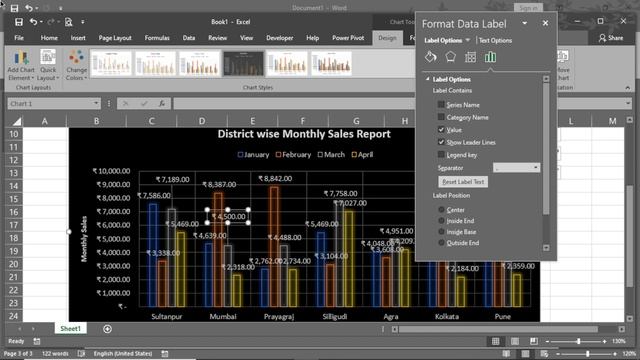Click the Word zoom slider handle
Screen dimensions: 640x360
pyautogui.click(x=588, y=353)
